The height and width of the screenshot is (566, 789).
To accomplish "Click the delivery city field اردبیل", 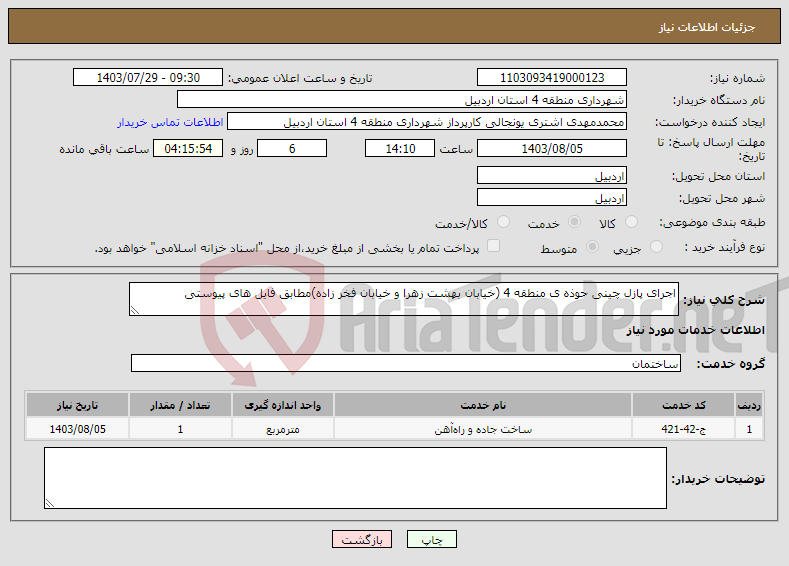I will (551, 197).
